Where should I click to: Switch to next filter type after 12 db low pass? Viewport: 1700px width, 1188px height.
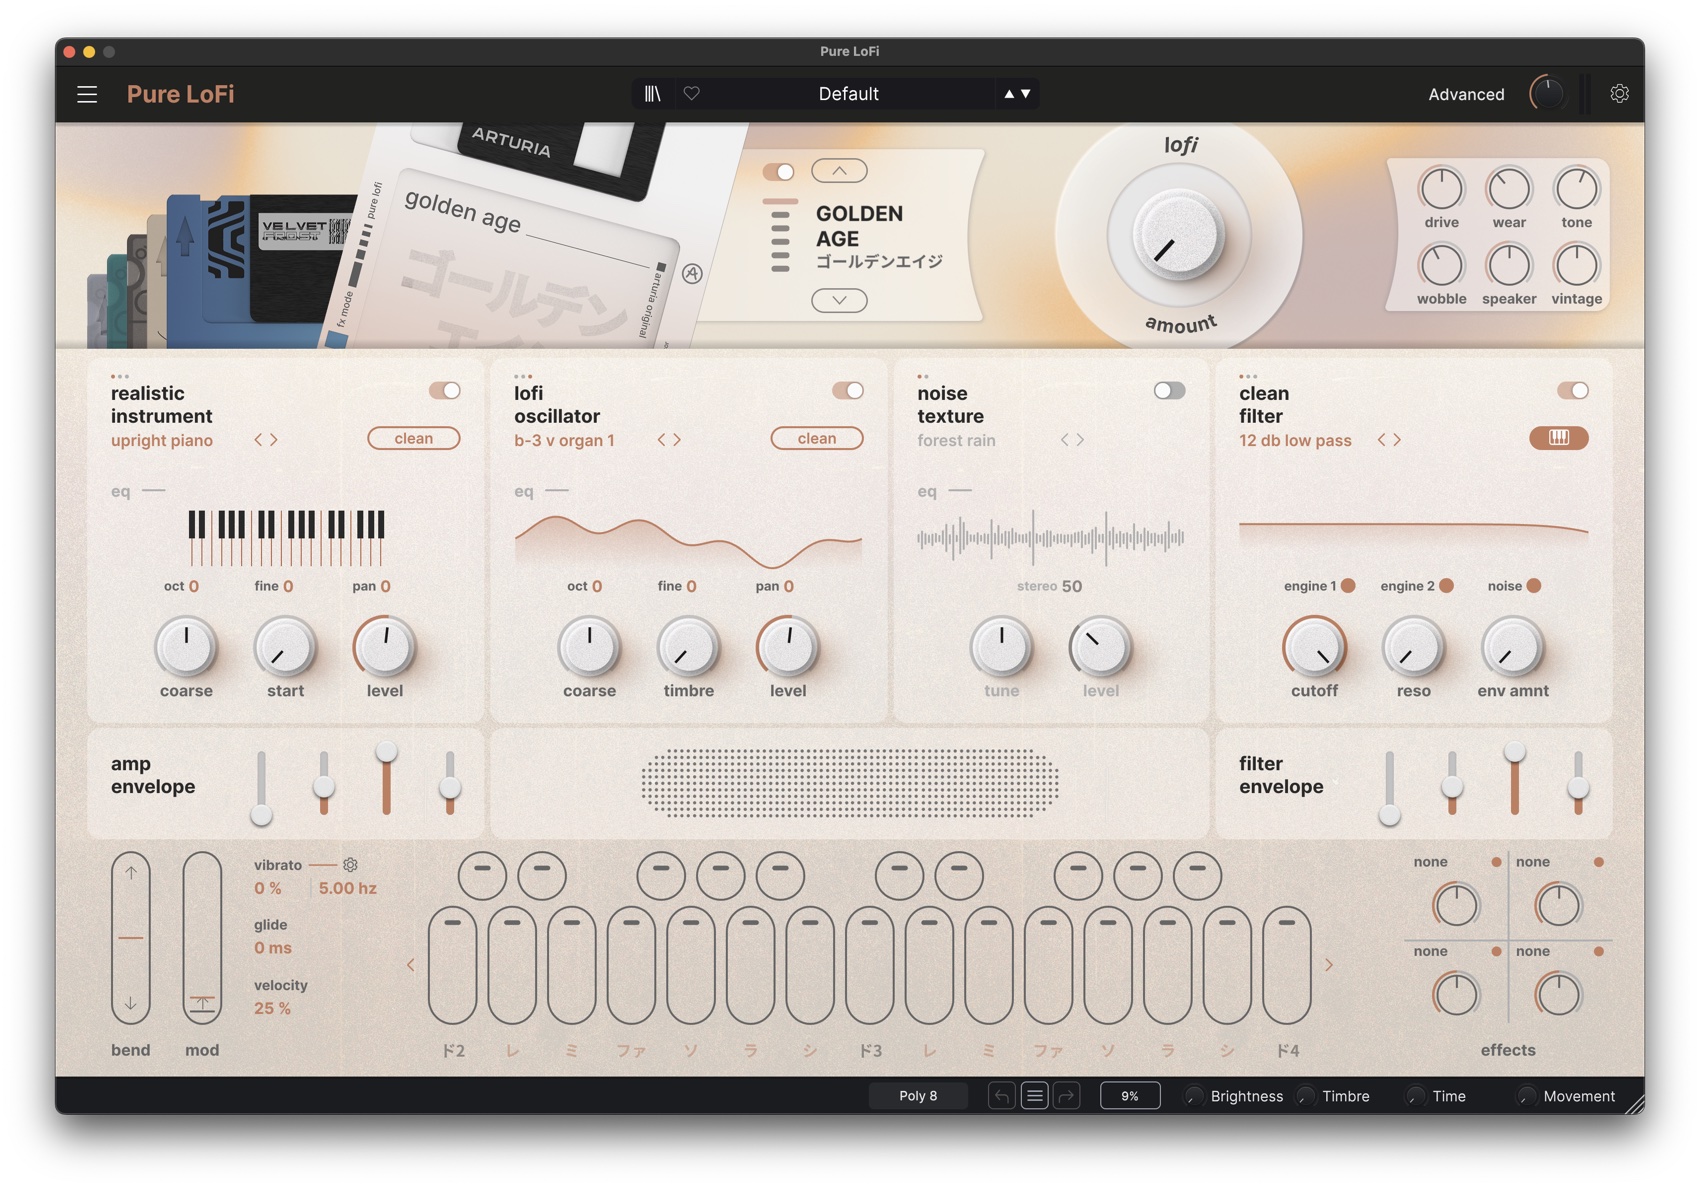[1397, 440]
